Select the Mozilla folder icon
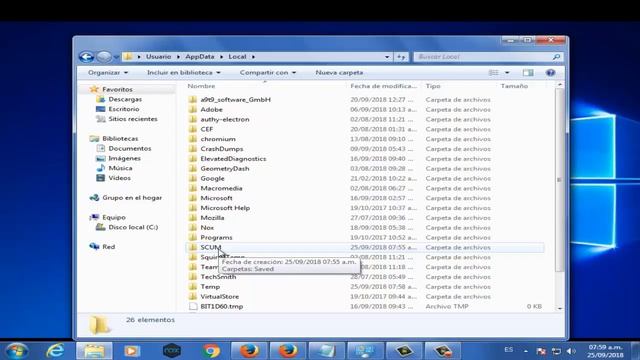640x360 pixels. [193, 218]
